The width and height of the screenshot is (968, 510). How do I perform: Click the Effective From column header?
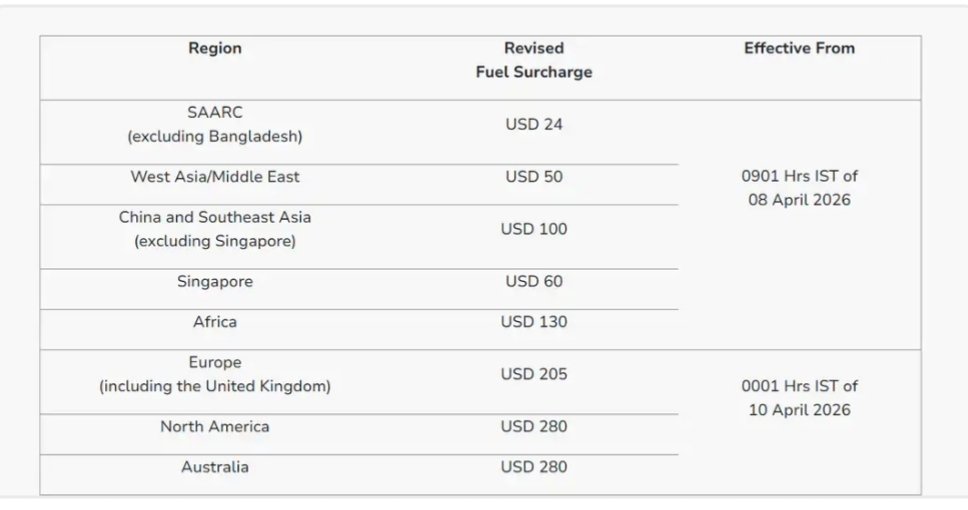coord(799,48)
